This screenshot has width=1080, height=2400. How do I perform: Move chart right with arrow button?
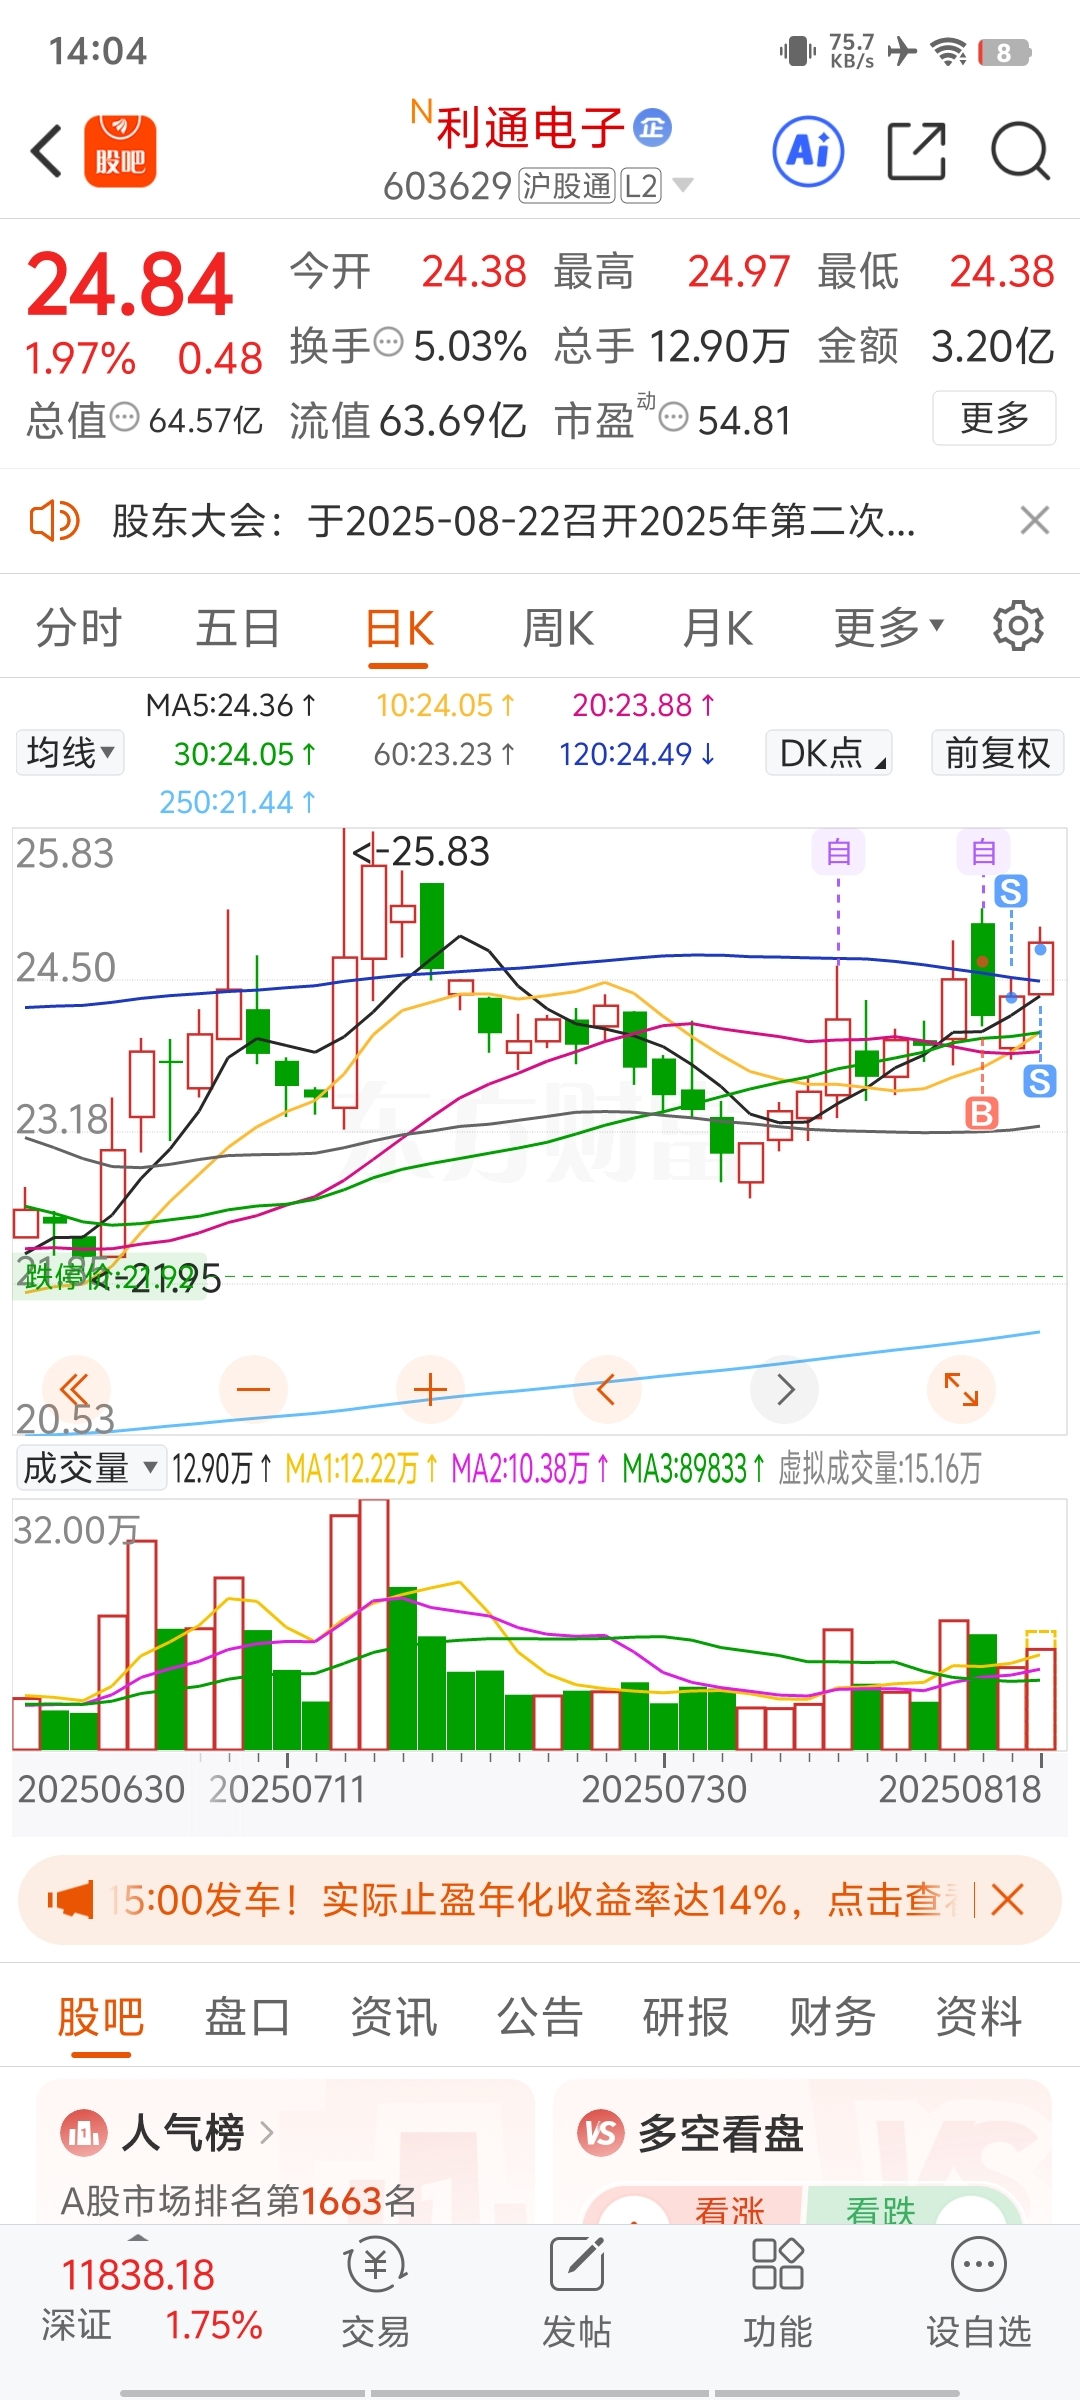point(785,1389)
